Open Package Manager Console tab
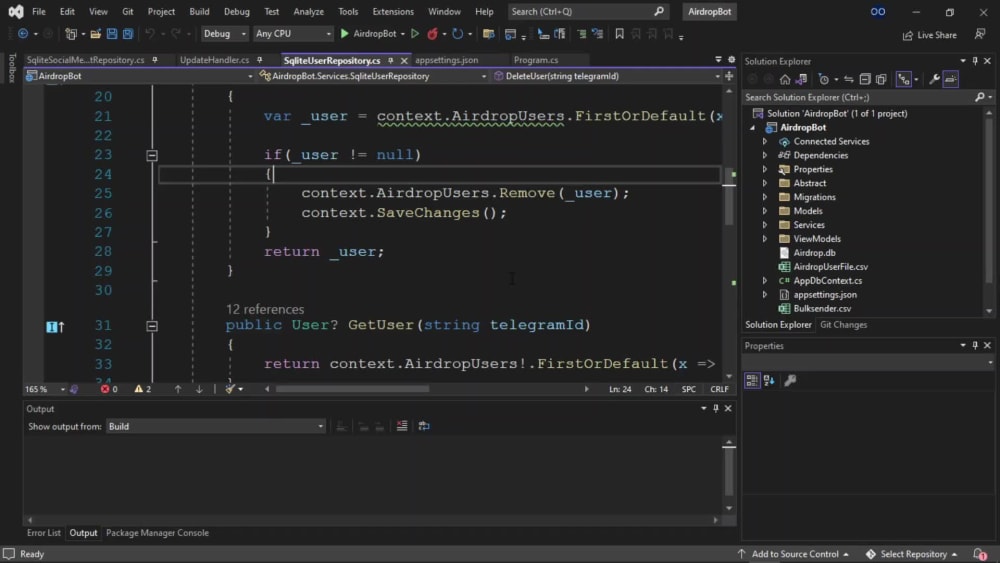This screenshot has width=1000, height=563. tap(157, 533)
